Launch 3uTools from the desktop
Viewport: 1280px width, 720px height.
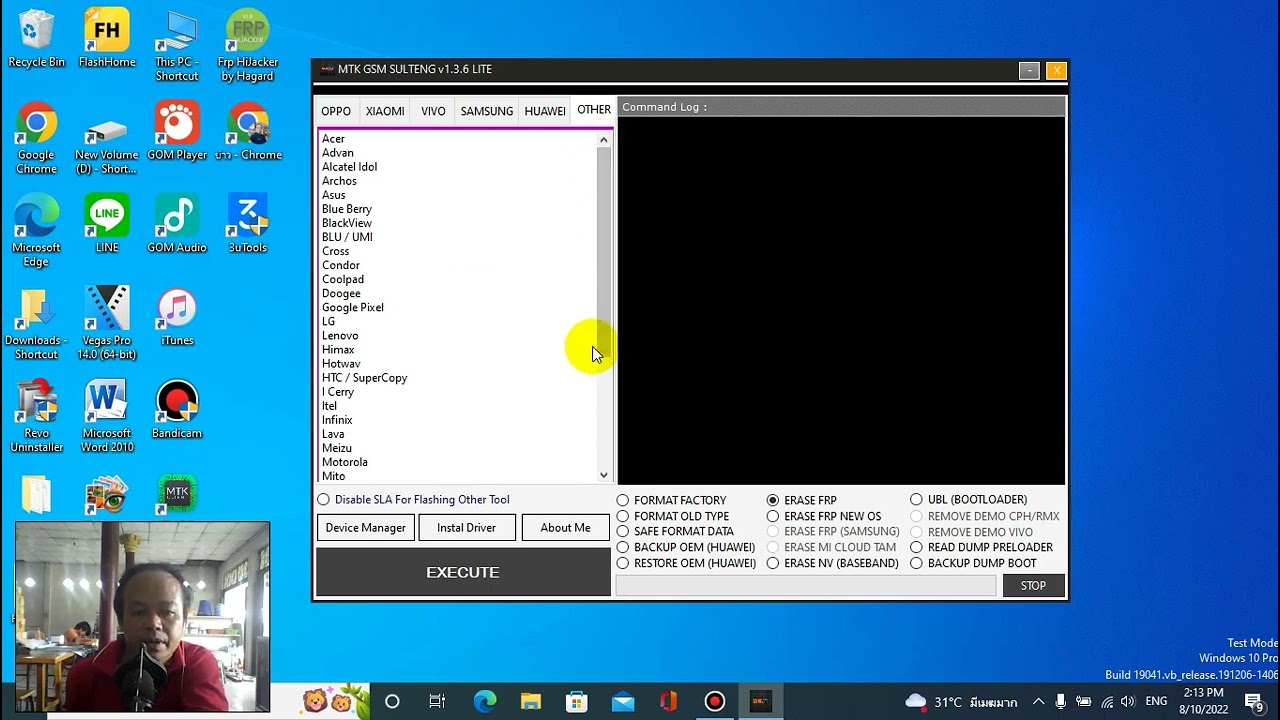click(x=248, y=225)
